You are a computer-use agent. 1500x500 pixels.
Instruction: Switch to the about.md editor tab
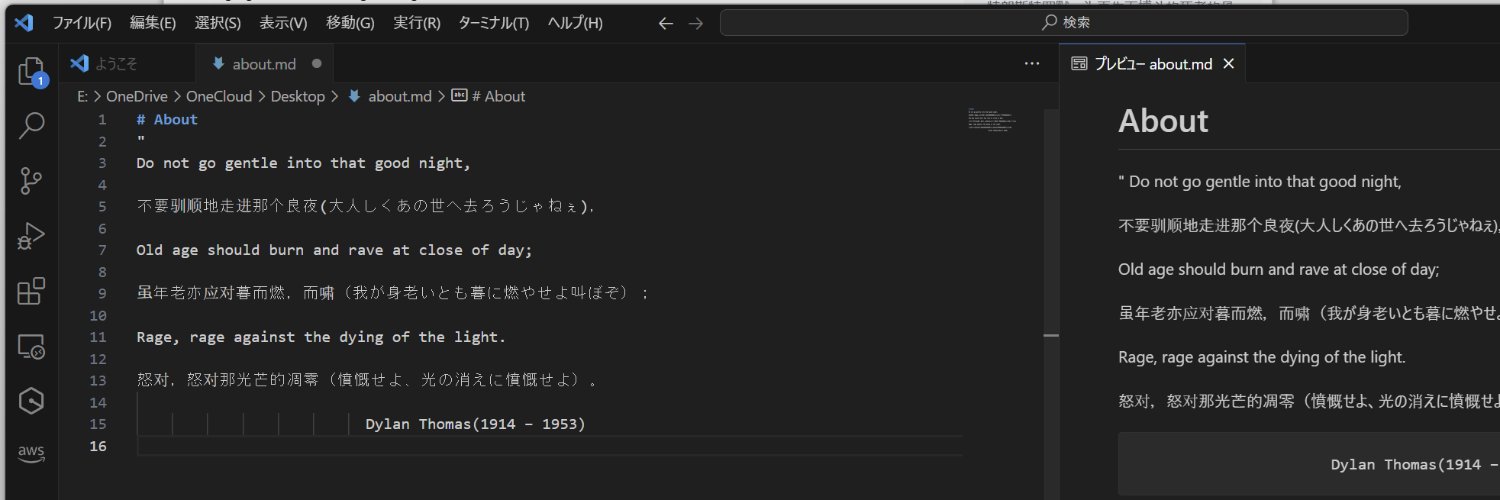coord(264,63)
